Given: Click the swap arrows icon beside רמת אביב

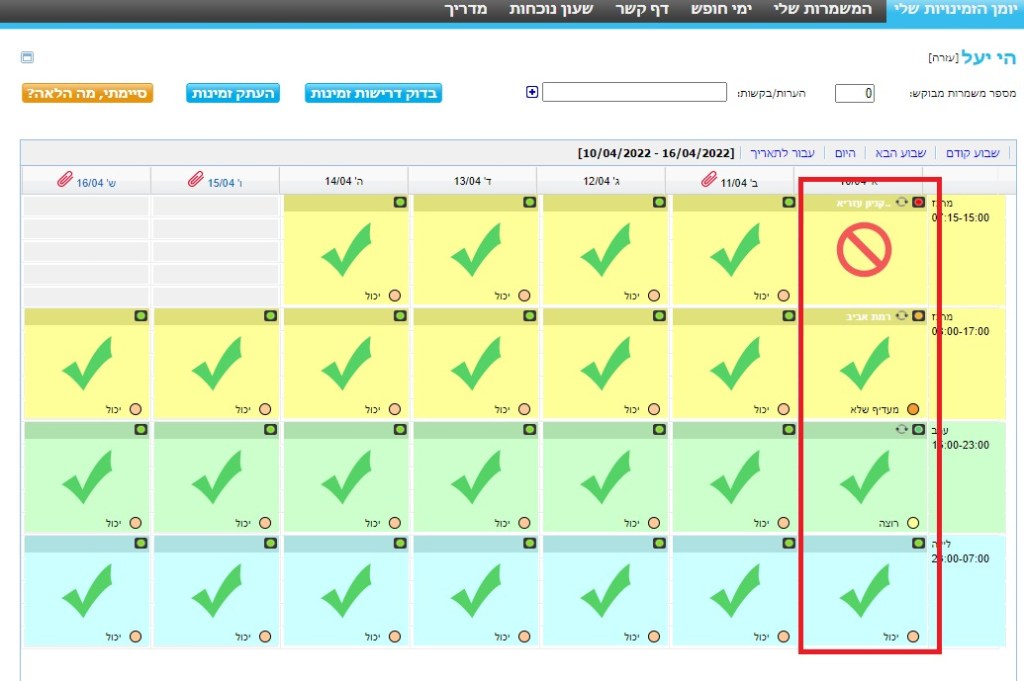Looking at the screenshot, I should (x=902, y=316).
